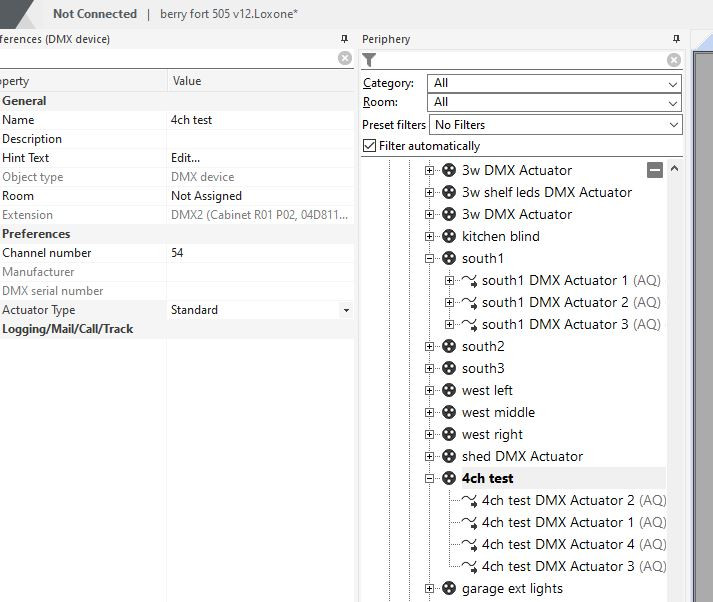Collapse the south1 tree node
Screen dimensions: 713x602
click(x=430, y=258)
